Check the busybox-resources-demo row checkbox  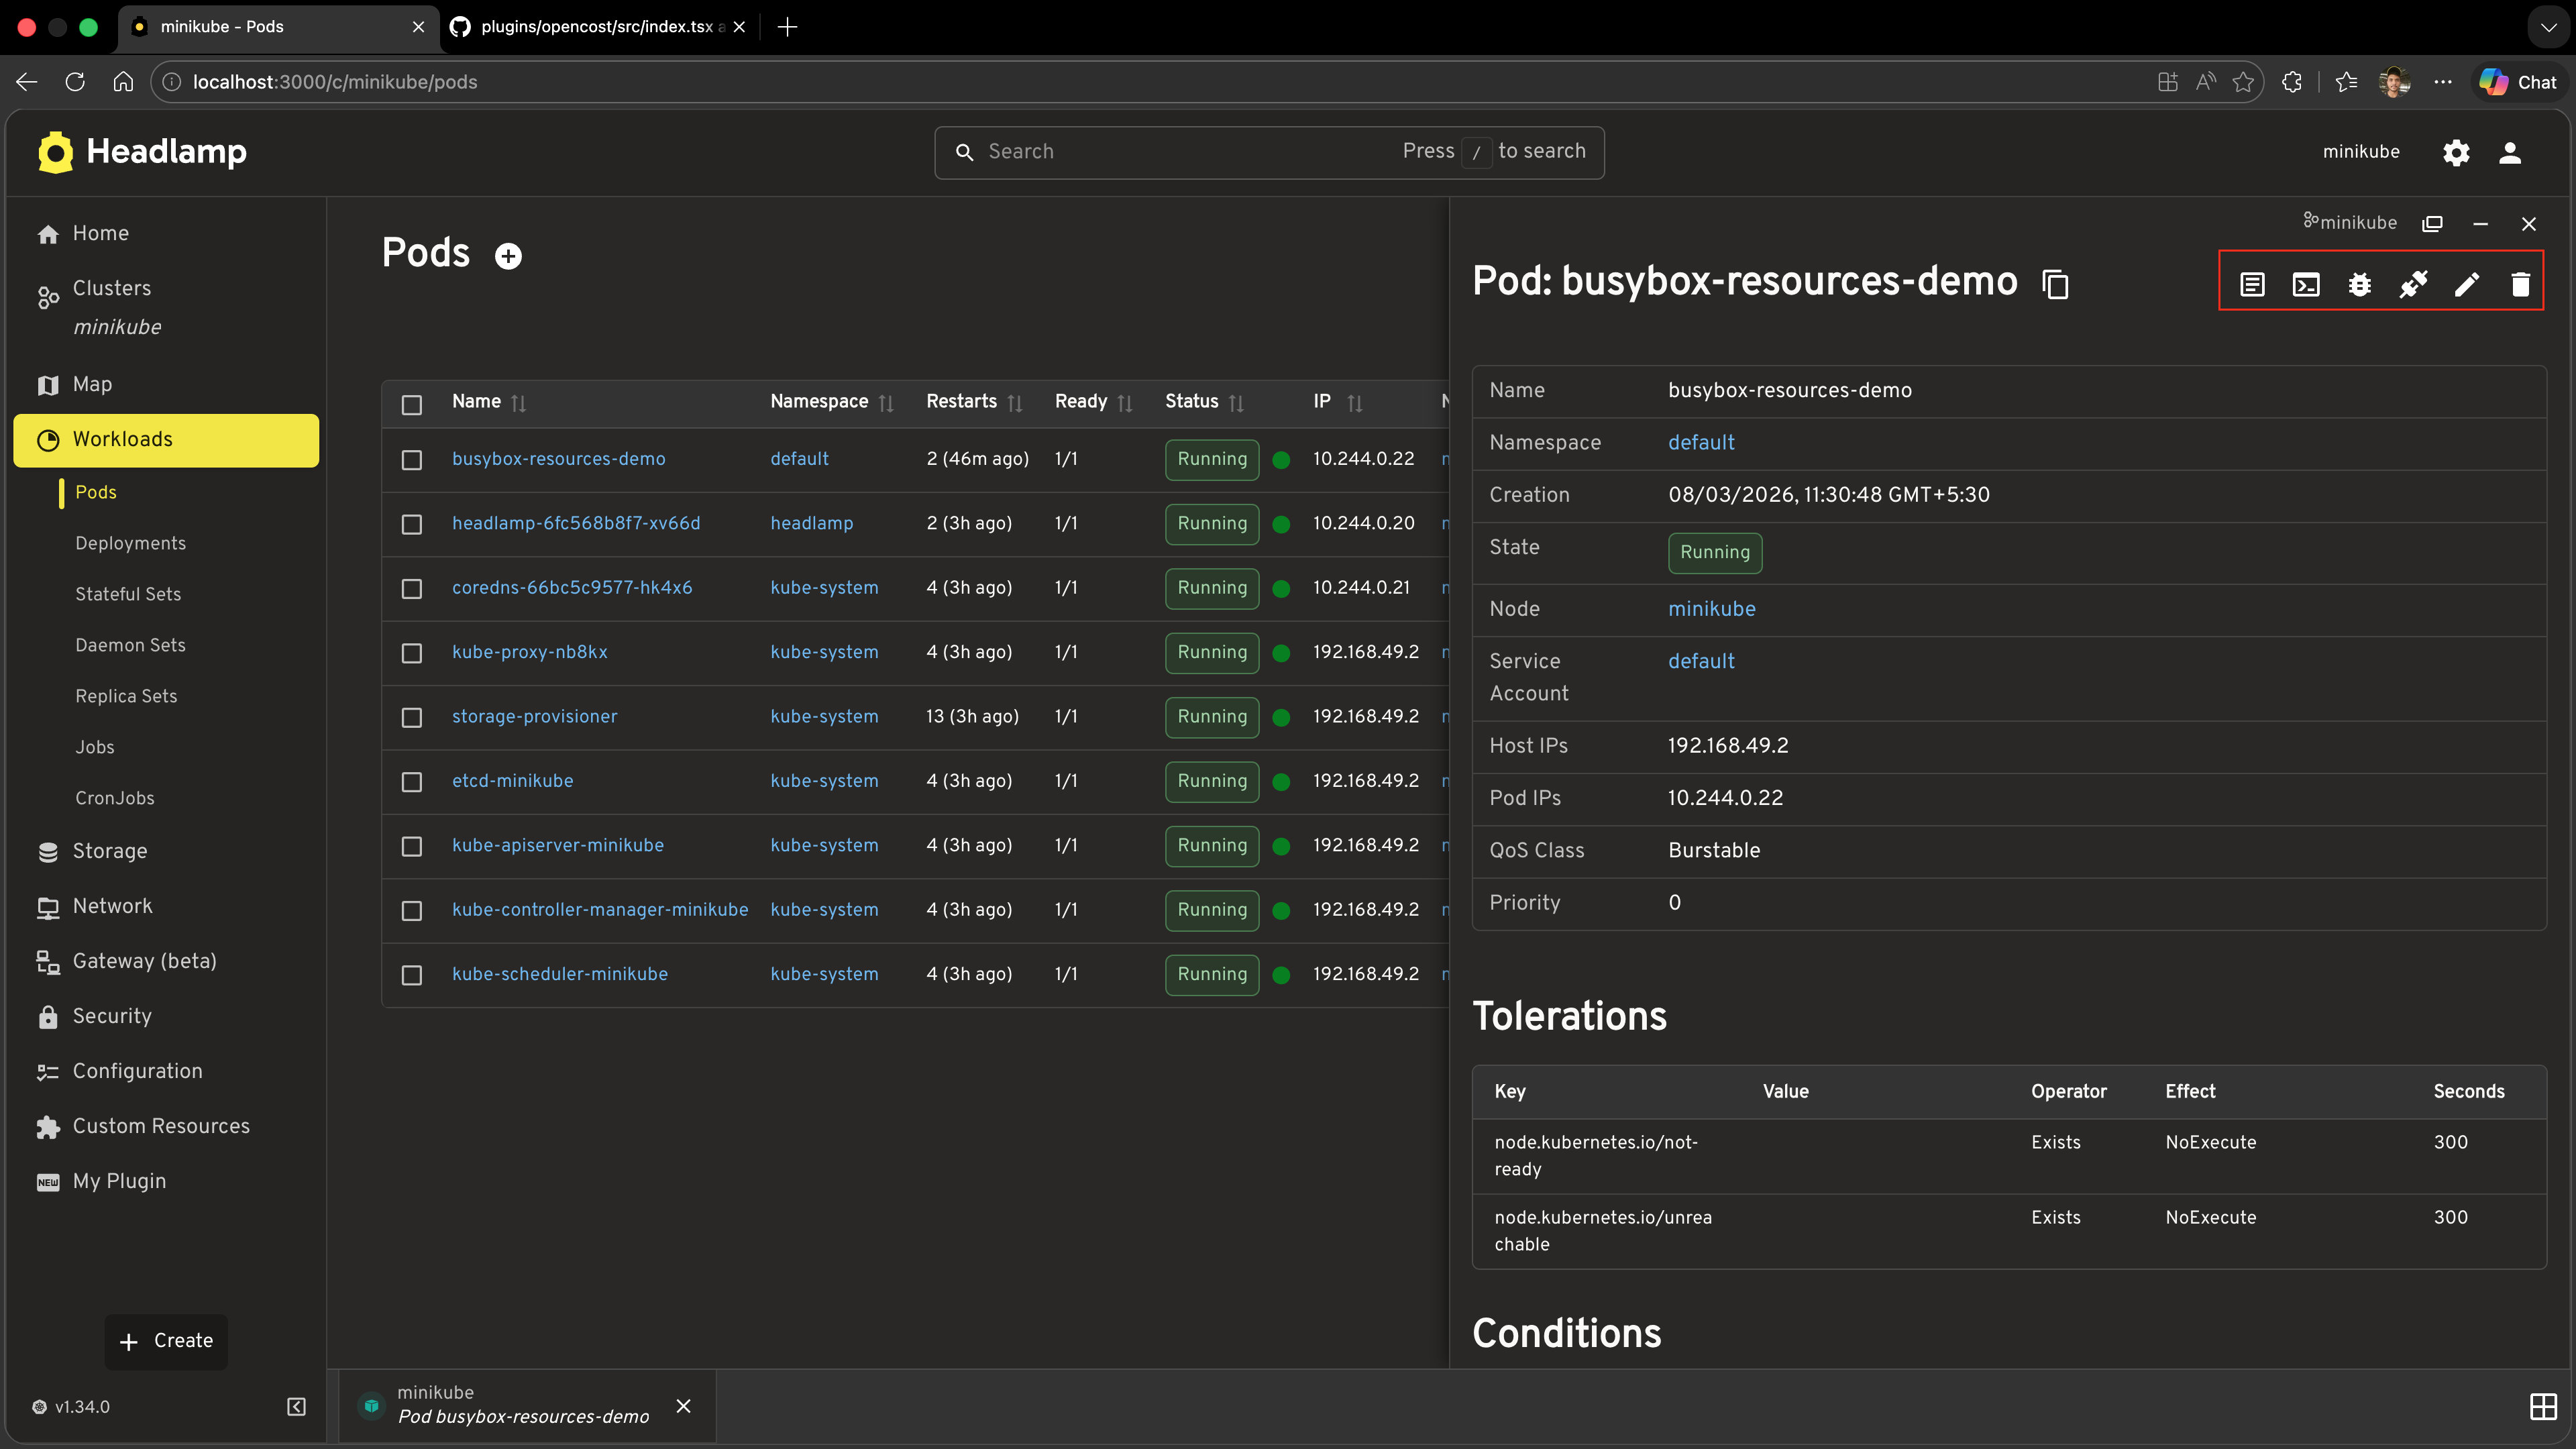click(411, 460)
